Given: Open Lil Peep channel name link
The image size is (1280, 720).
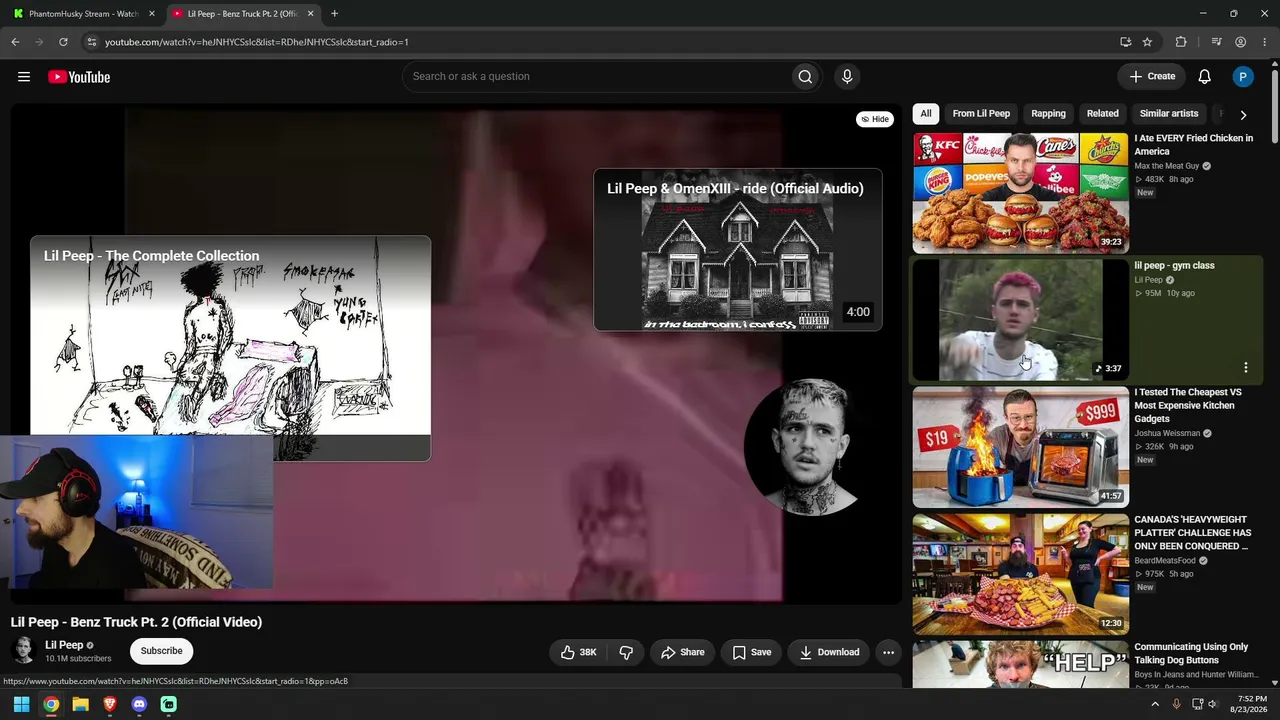Looking at the screenshot, I should tap(64, 645).
